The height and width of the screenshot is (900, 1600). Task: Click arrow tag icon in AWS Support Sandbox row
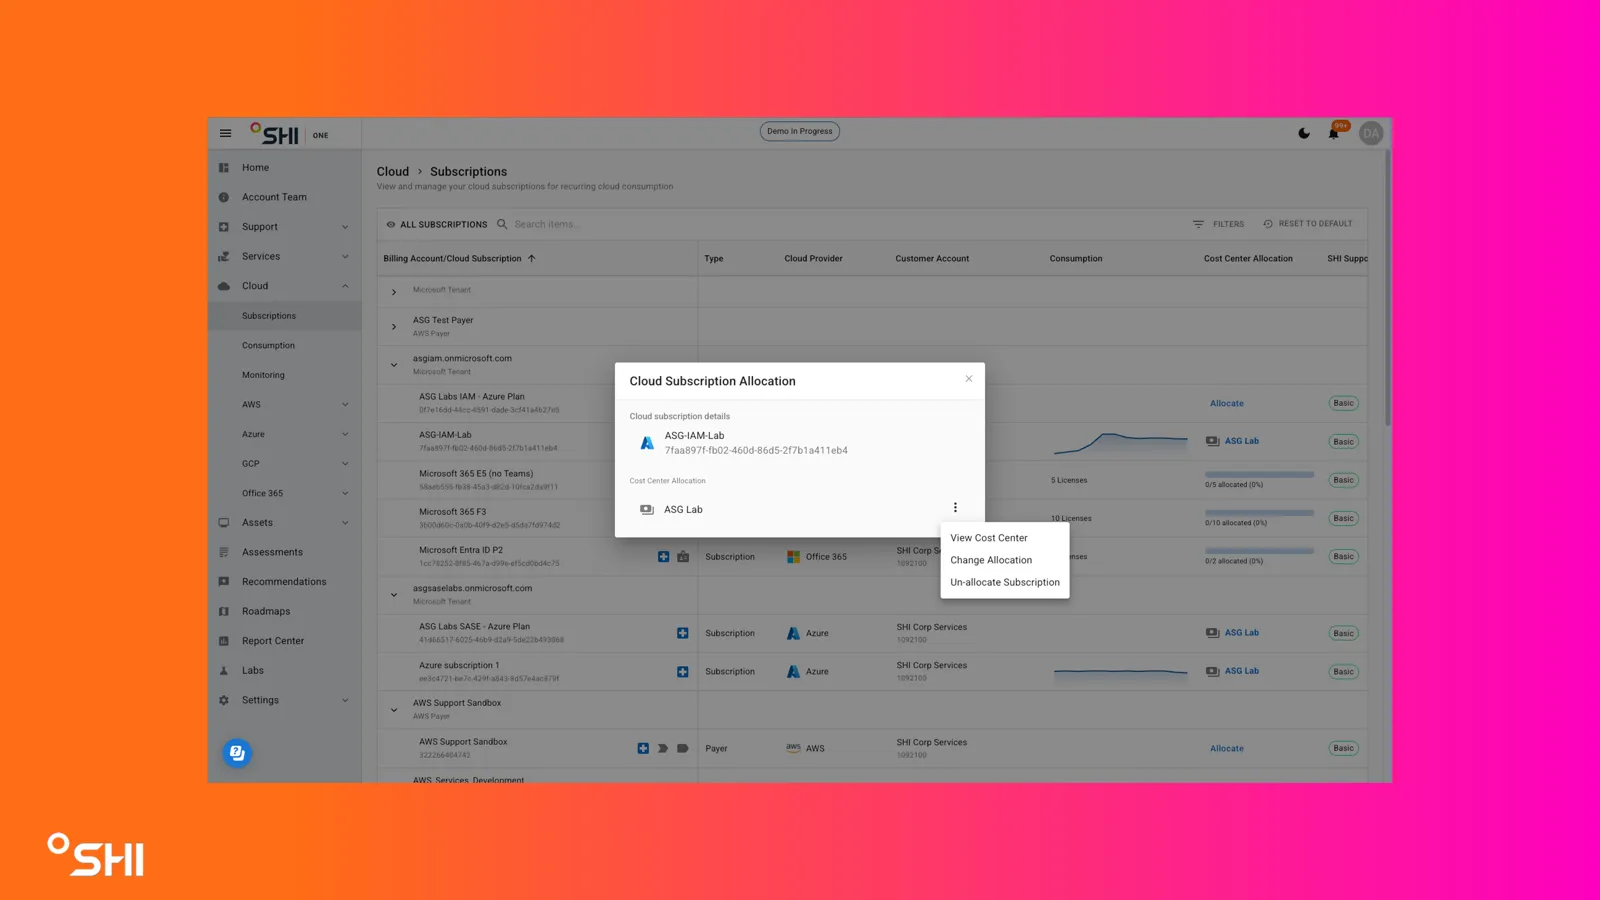[663, 748]
